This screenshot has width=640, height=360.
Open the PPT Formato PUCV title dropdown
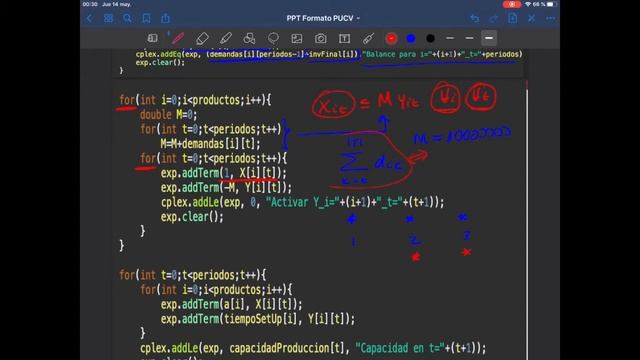click(323, 18)
